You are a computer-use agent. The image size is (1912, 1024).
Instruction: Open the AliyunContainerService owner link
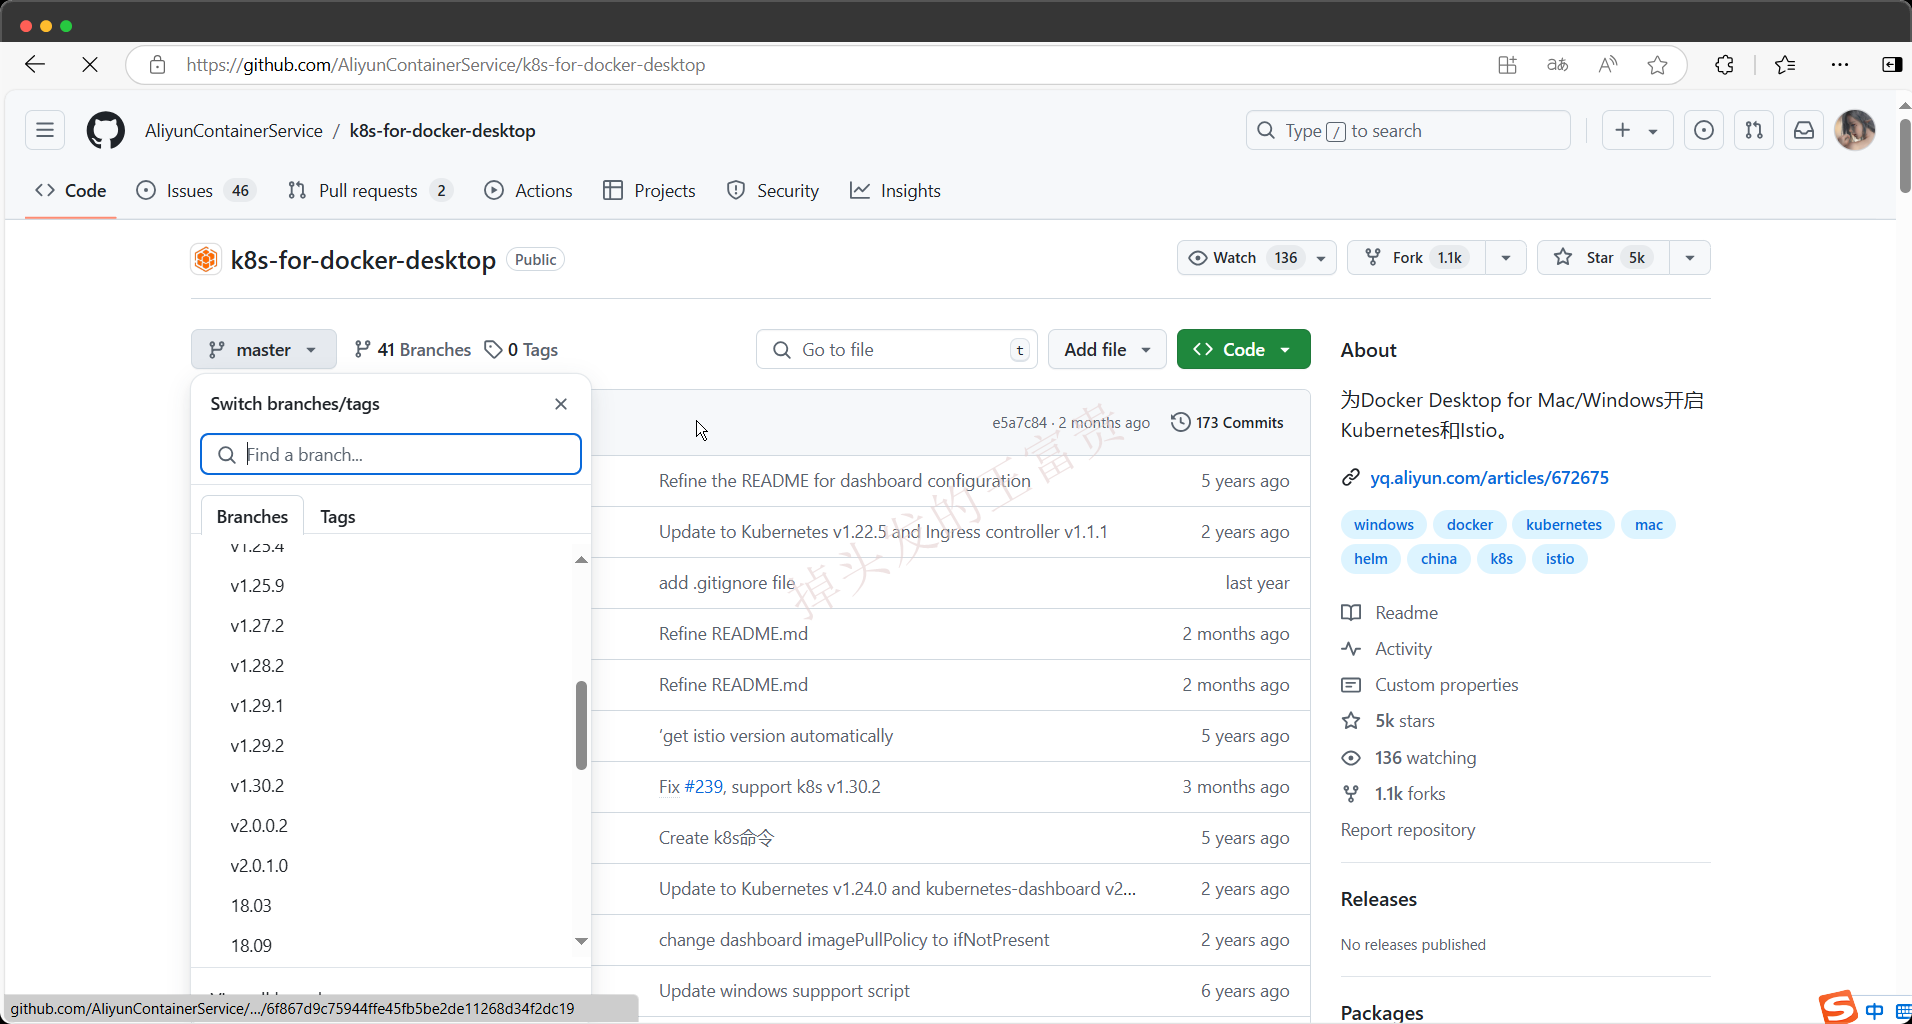(x=234, y=131)
